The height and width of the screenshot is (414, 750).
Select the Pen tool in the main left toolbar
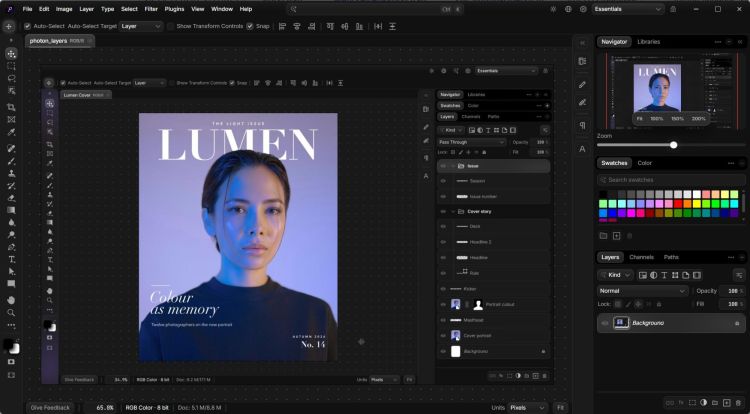tap(11, 247)
